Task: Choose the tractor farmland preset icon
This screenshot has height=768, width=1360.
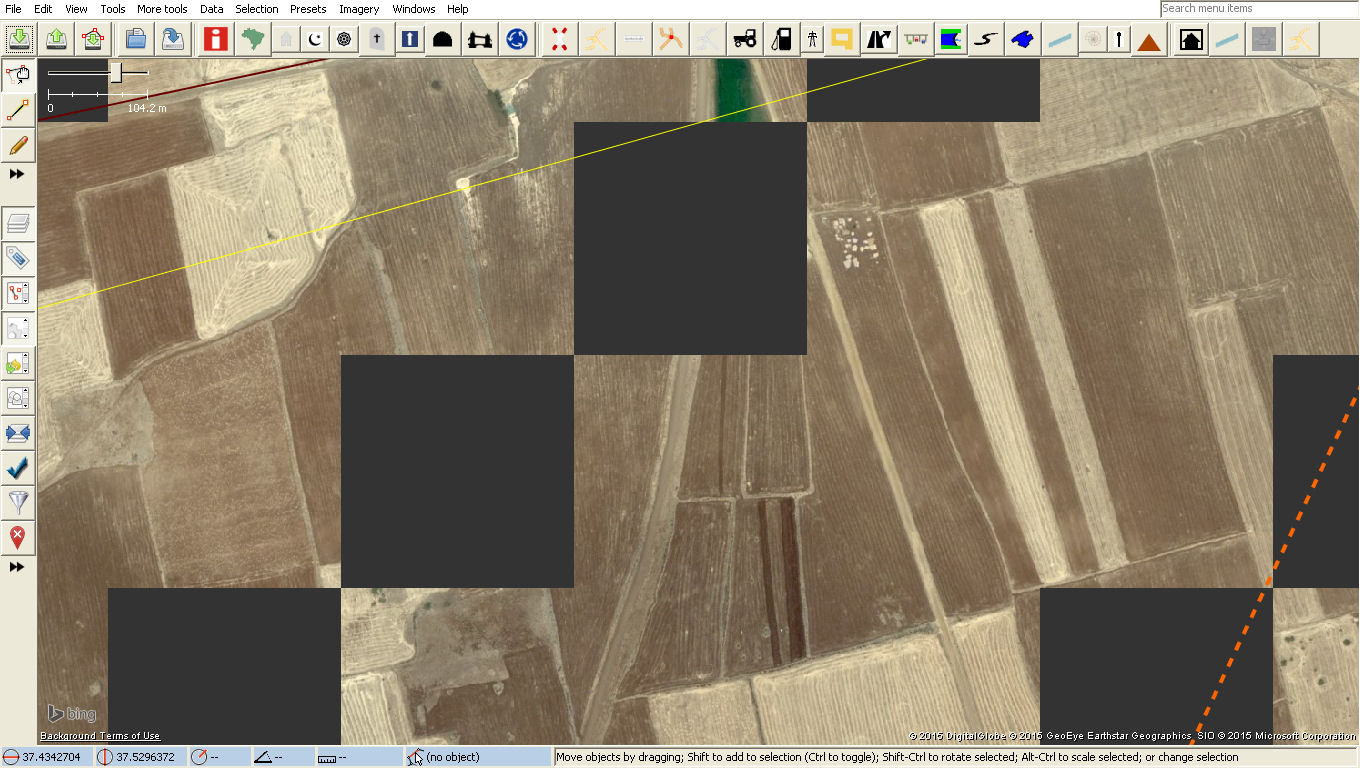Action: (745, 39)
